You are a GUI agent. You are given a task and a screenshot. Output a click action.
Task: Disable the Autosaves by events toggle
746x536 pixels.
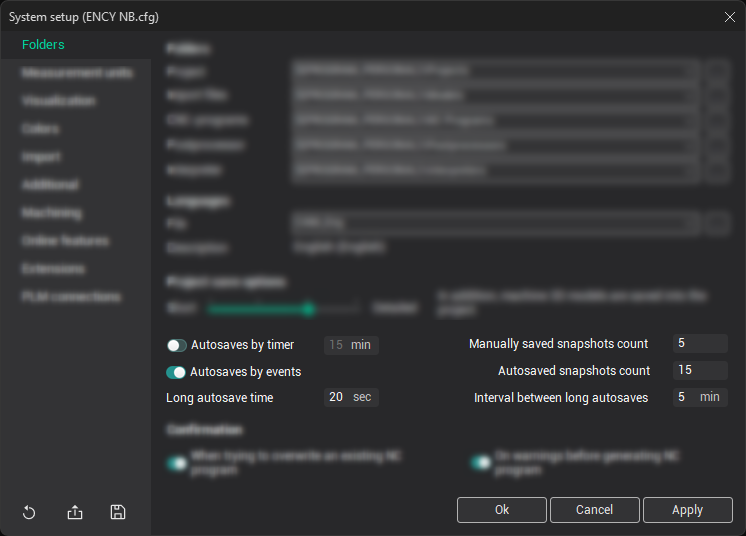coord(176,372)
